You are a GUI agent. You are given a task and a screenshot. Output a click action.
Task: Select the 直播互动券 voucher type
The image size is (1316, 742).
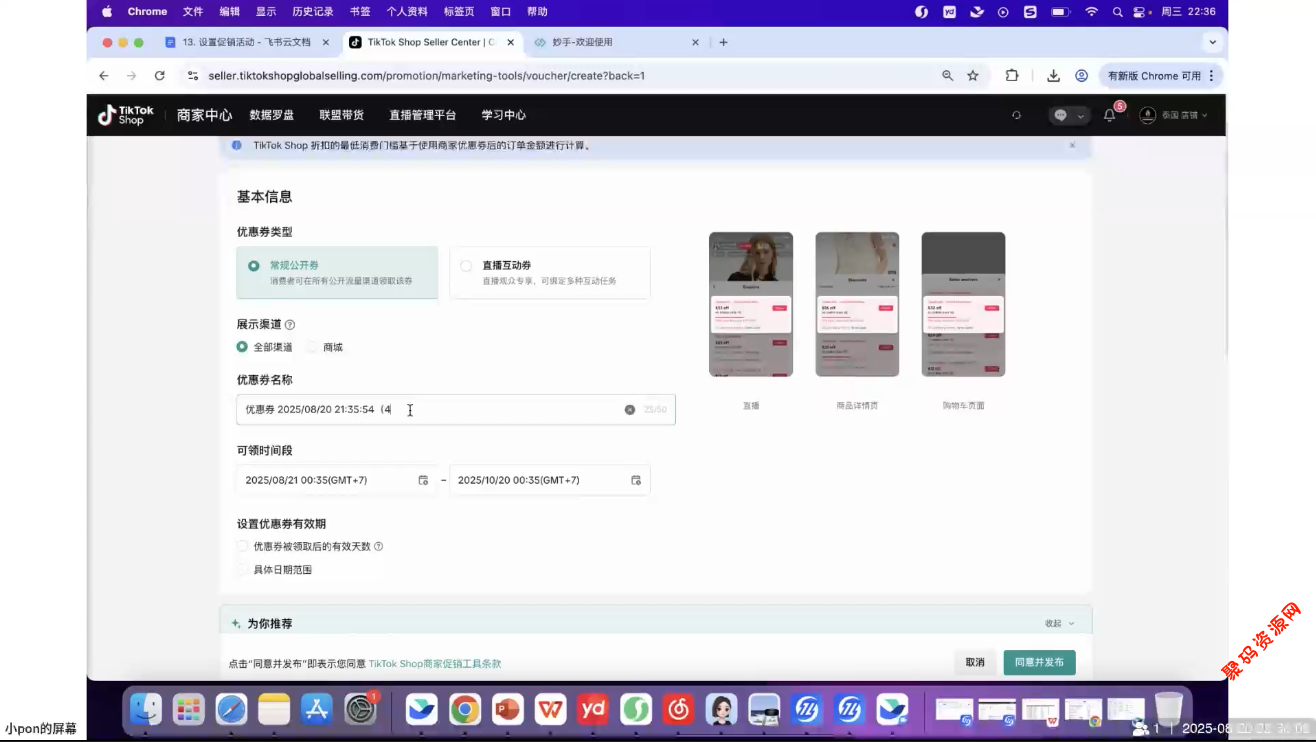click(466, 266)
